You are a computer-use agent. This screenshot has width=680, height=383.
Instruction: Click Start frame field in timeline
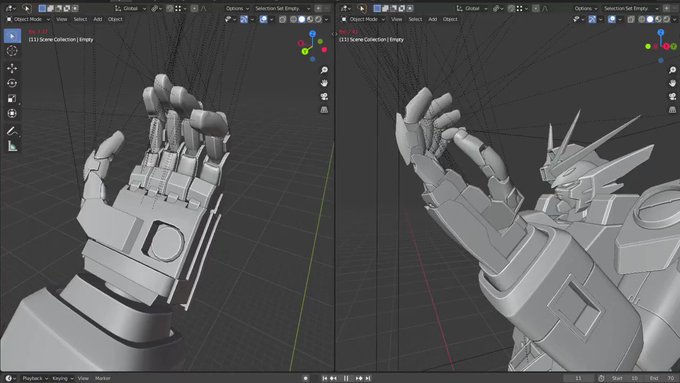[625, 379]
